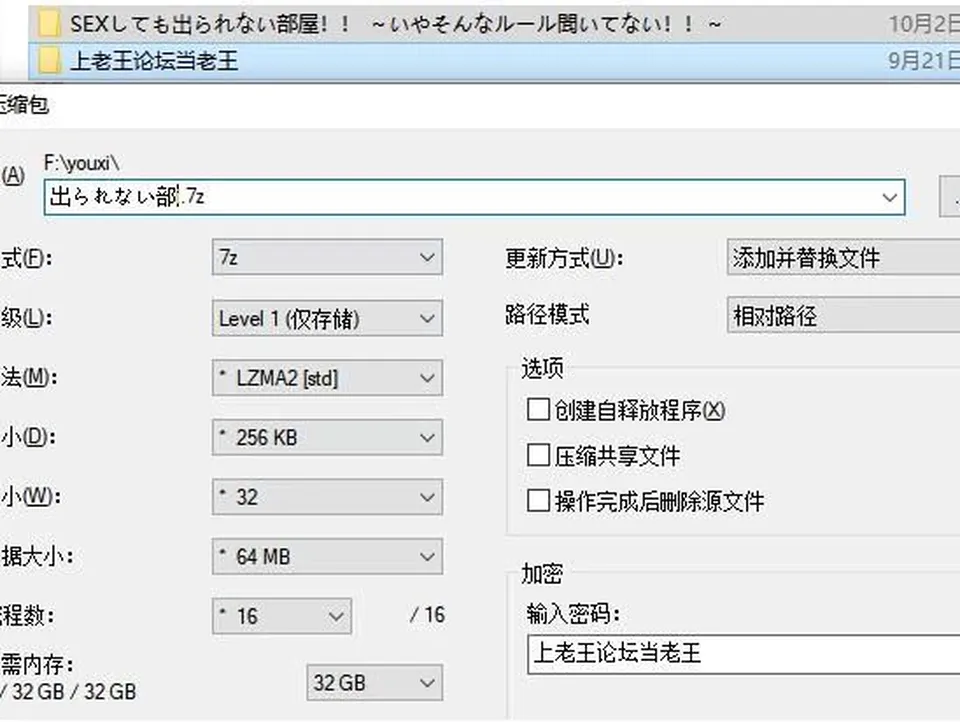Open the thread count 16 dropdown

(282, 616)
